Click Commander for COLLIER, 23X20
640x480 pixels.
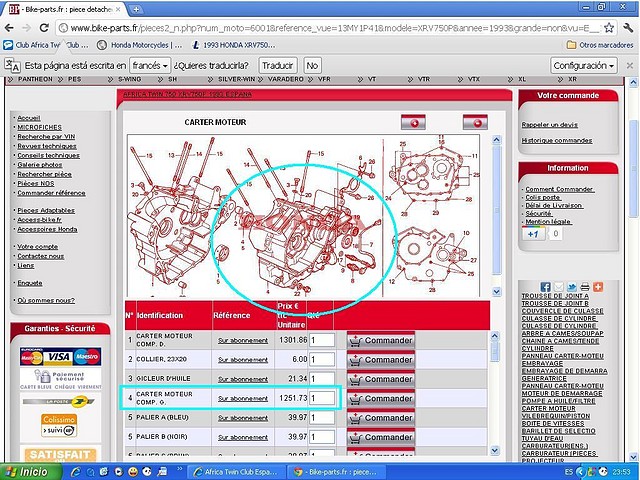click(x=381, y=360)
